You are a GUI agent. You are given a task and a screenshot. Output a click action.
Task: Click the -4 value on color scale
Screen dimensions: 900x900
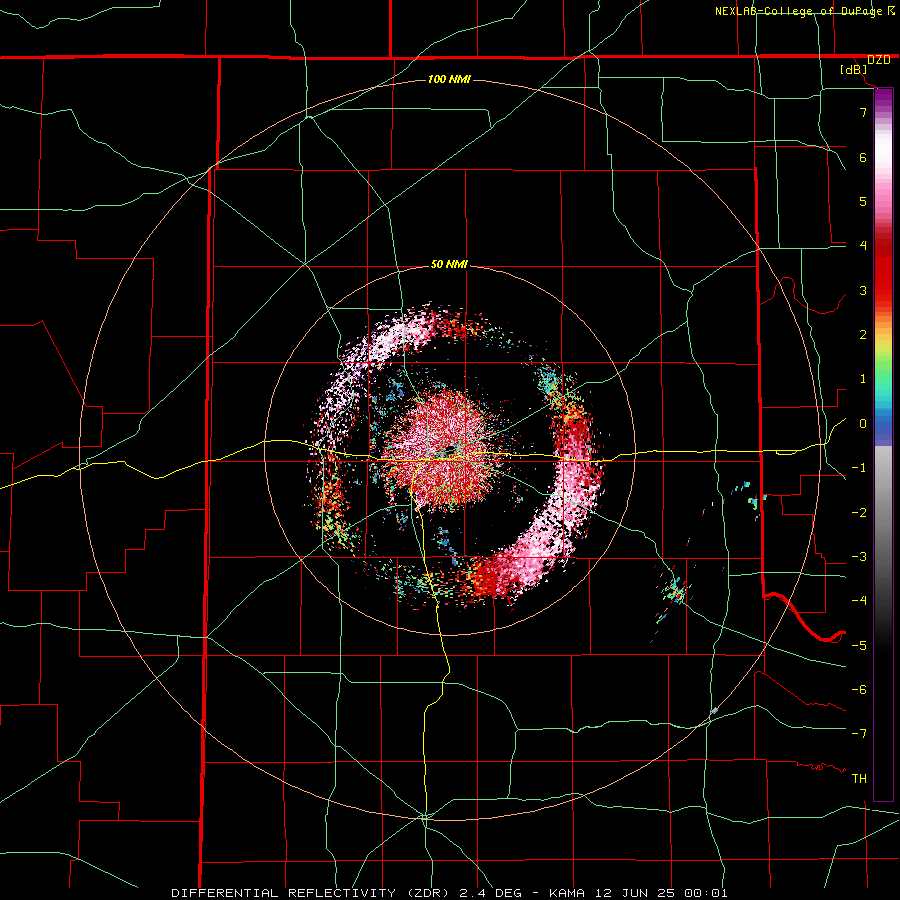pyautogui.click(x=859, y=601)
